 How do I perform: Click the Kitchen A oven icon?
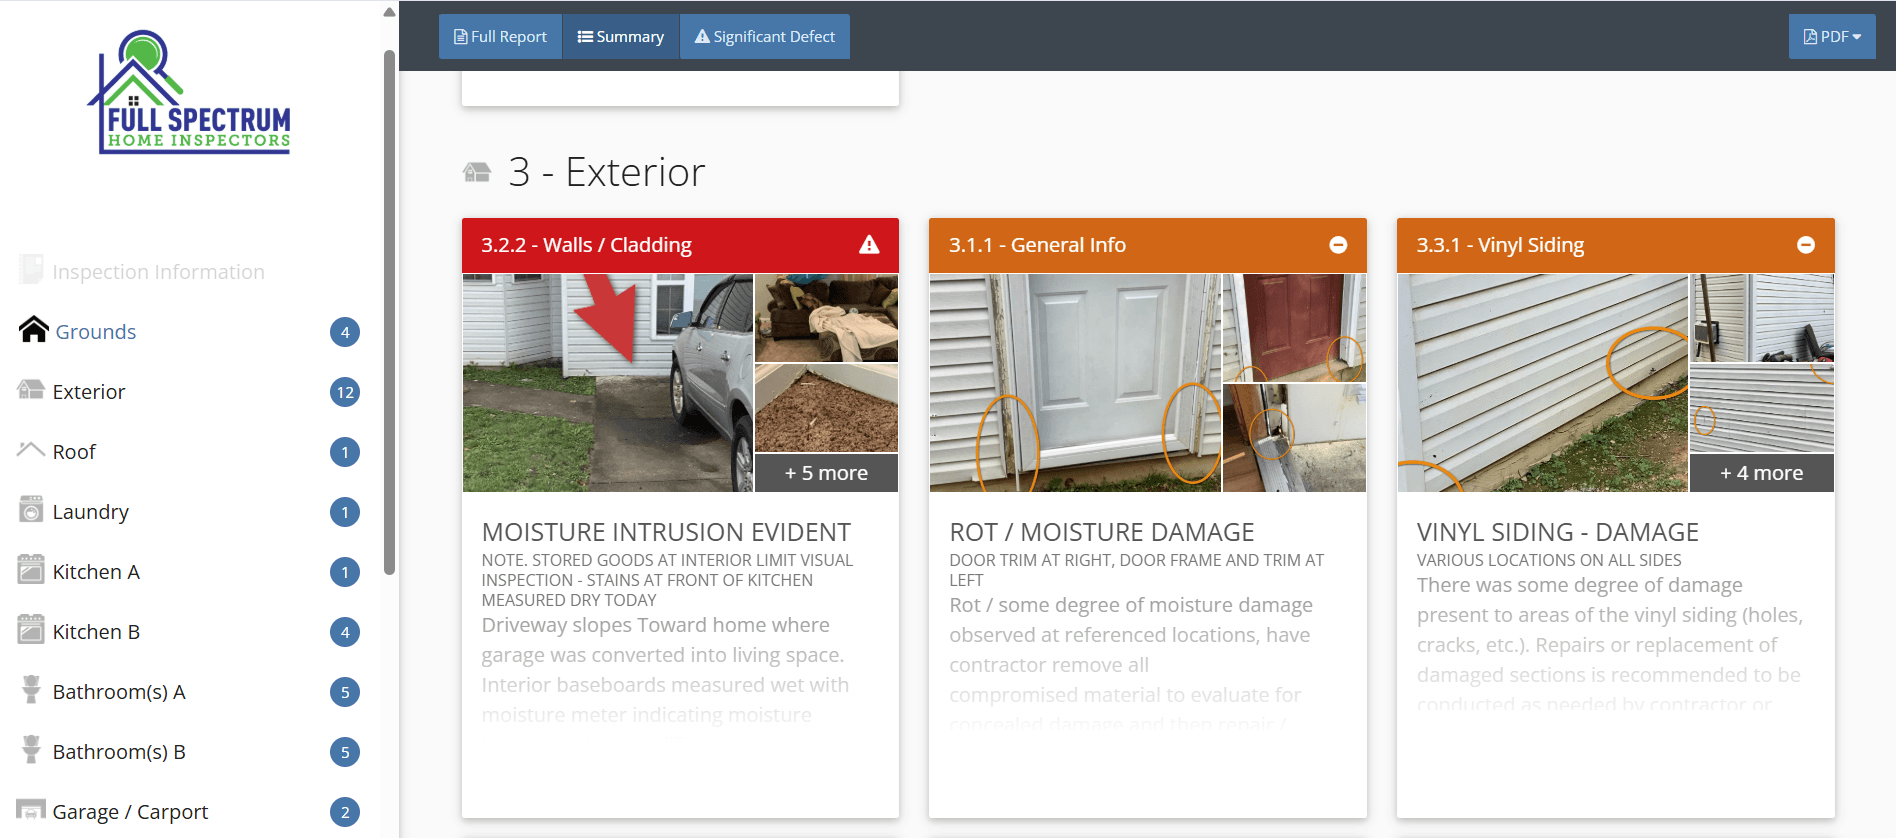(31, 569)
